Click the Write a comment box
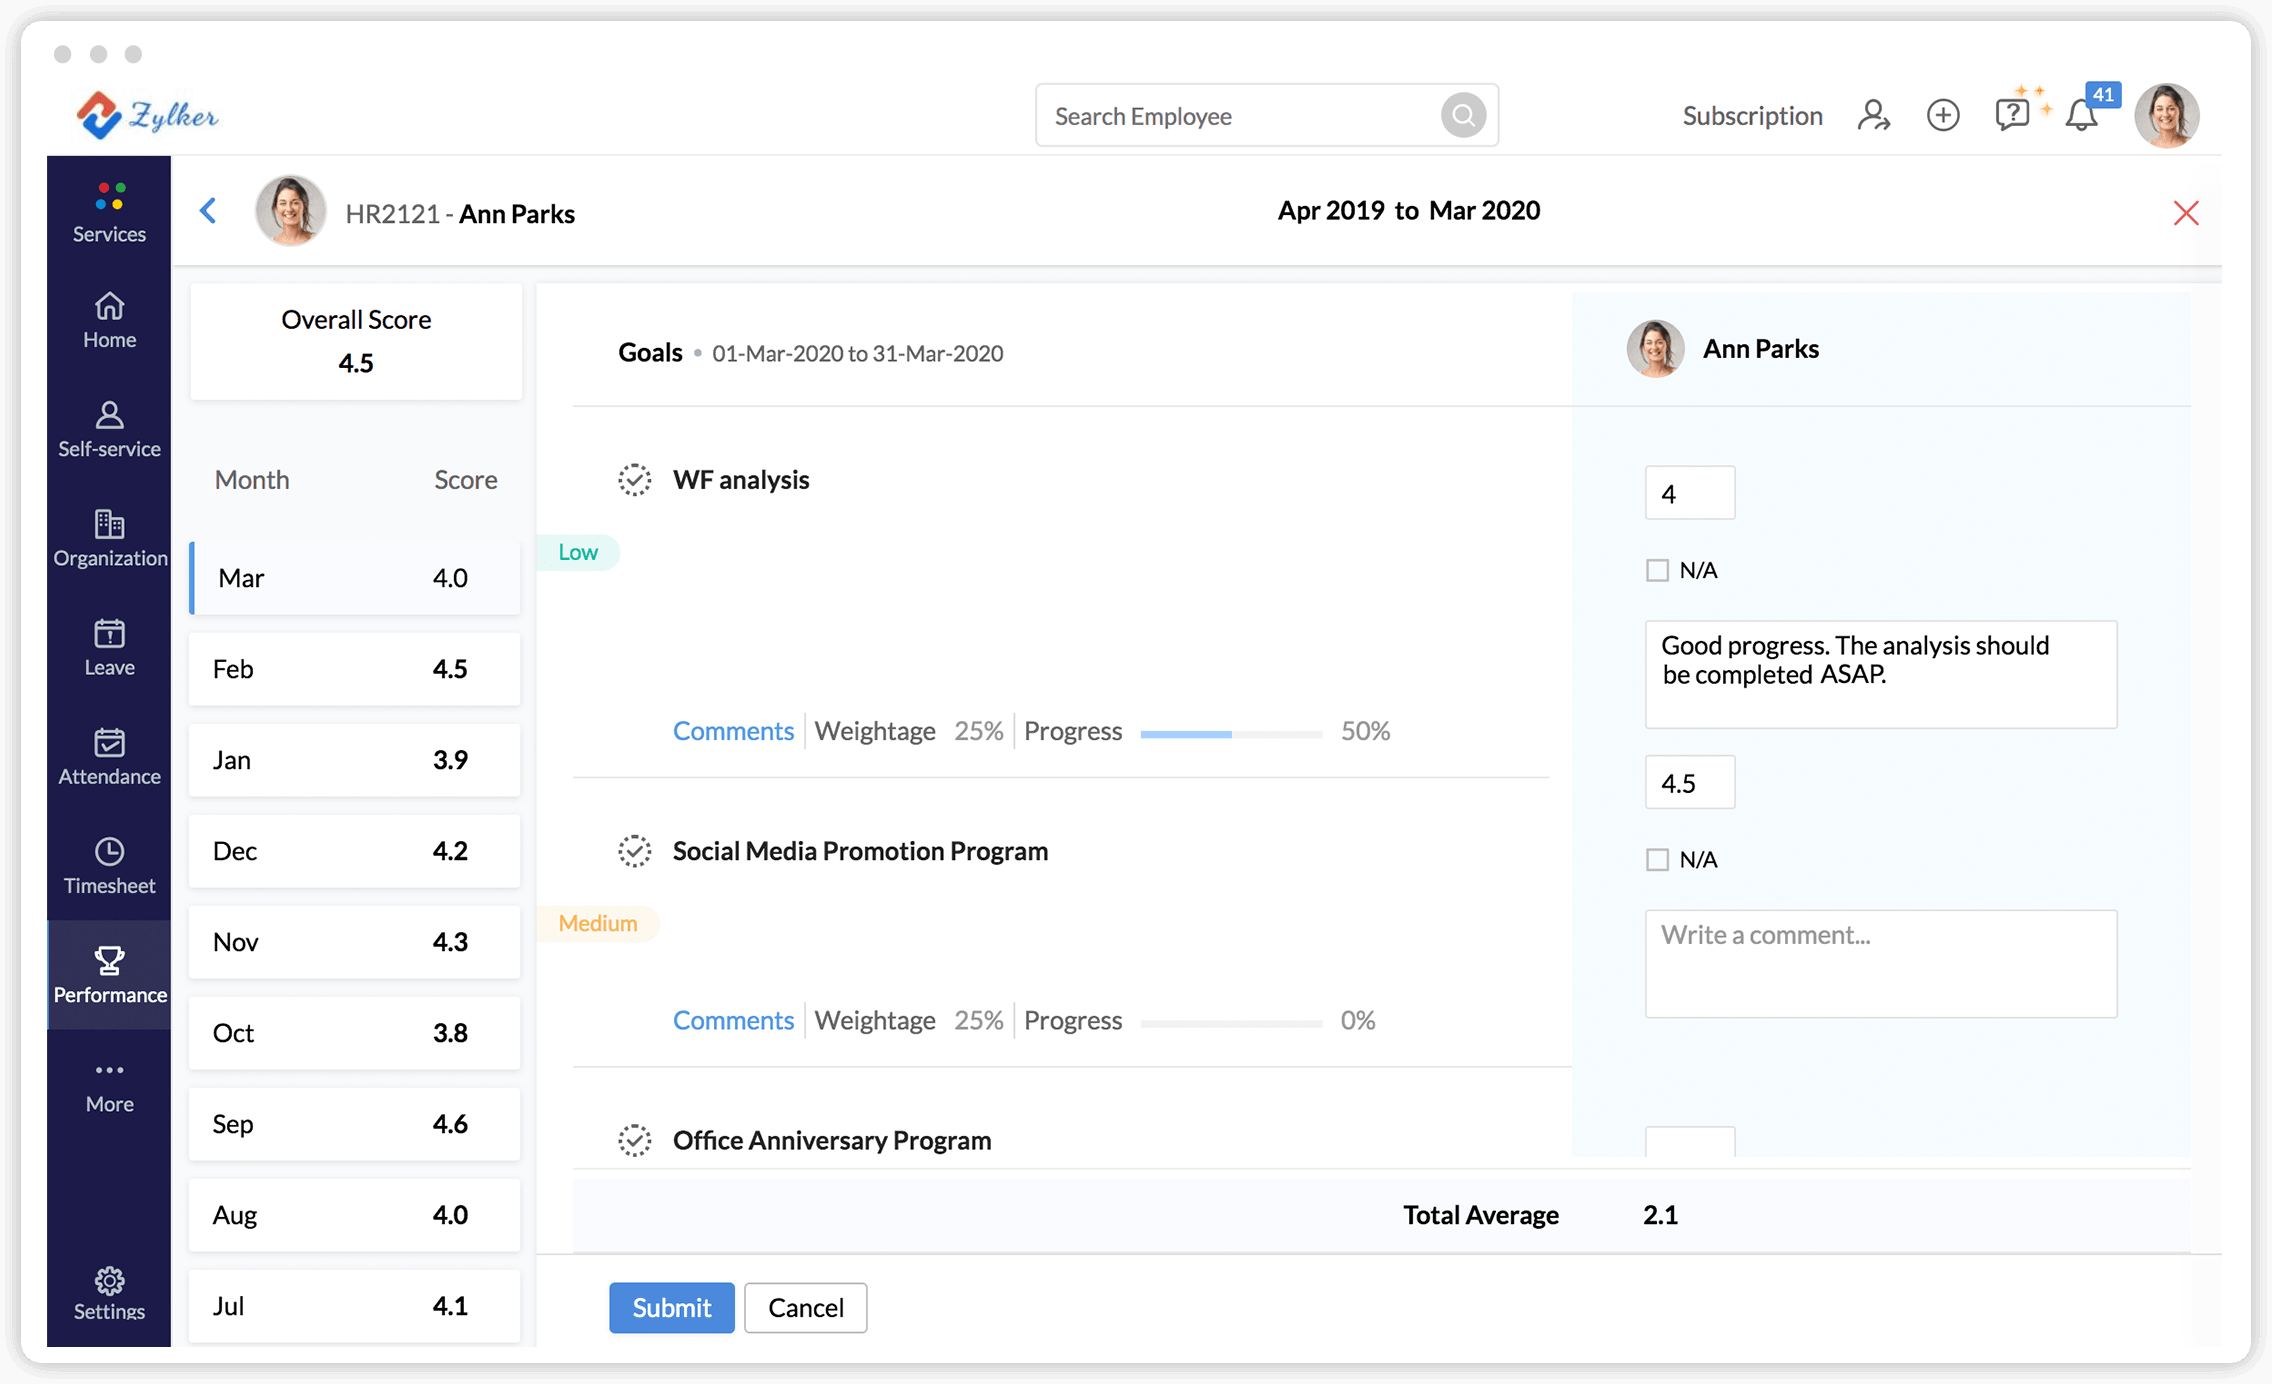The width and height of the screenshot is (2272, 1384). [x=1881, y=964]
